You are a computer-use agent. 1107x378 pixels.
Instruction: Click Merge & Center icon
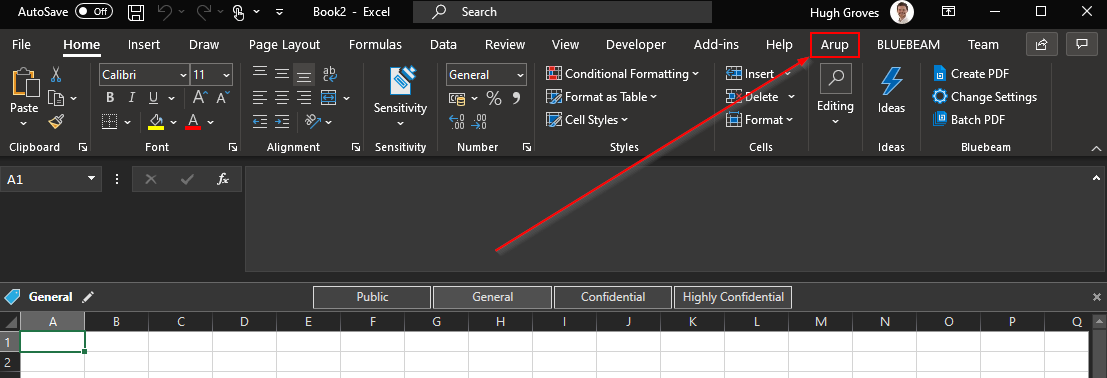pyautogui.click(x=328, y=98)
